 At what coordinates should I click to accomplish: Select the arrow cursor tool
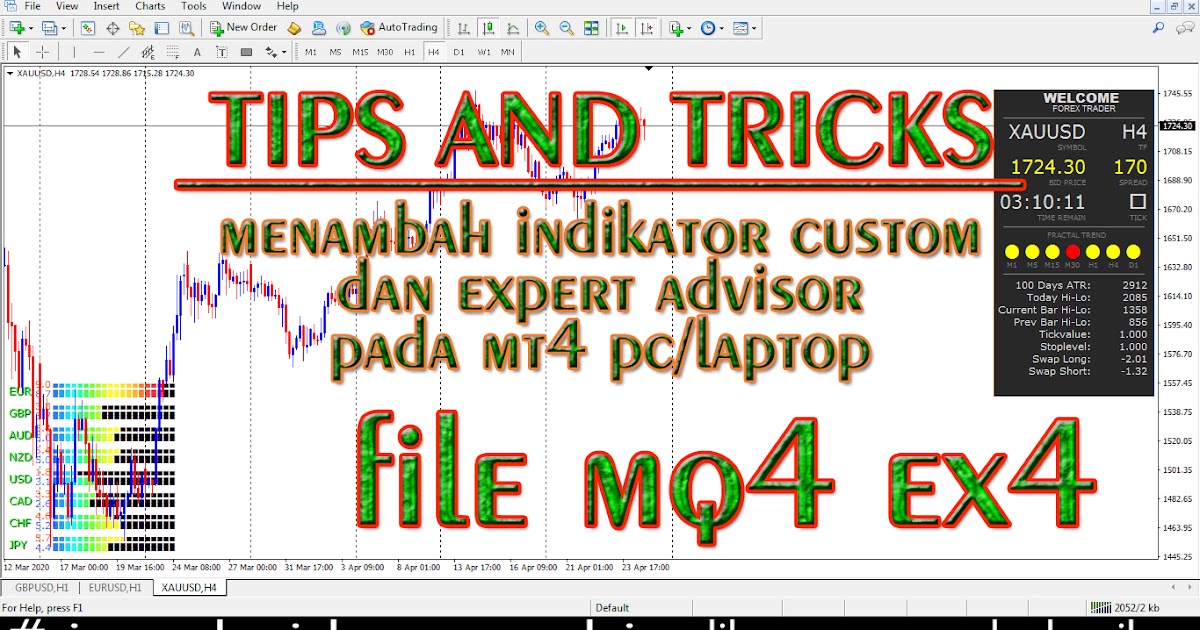tap(17, 52)
